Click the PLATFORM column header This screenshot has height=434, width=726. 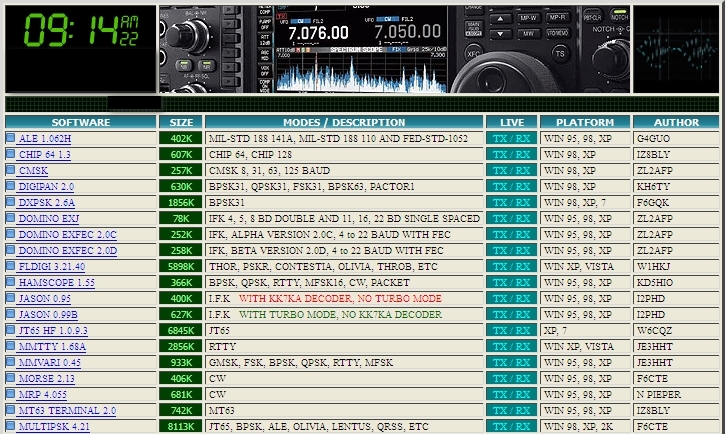[x=585, y=122]
